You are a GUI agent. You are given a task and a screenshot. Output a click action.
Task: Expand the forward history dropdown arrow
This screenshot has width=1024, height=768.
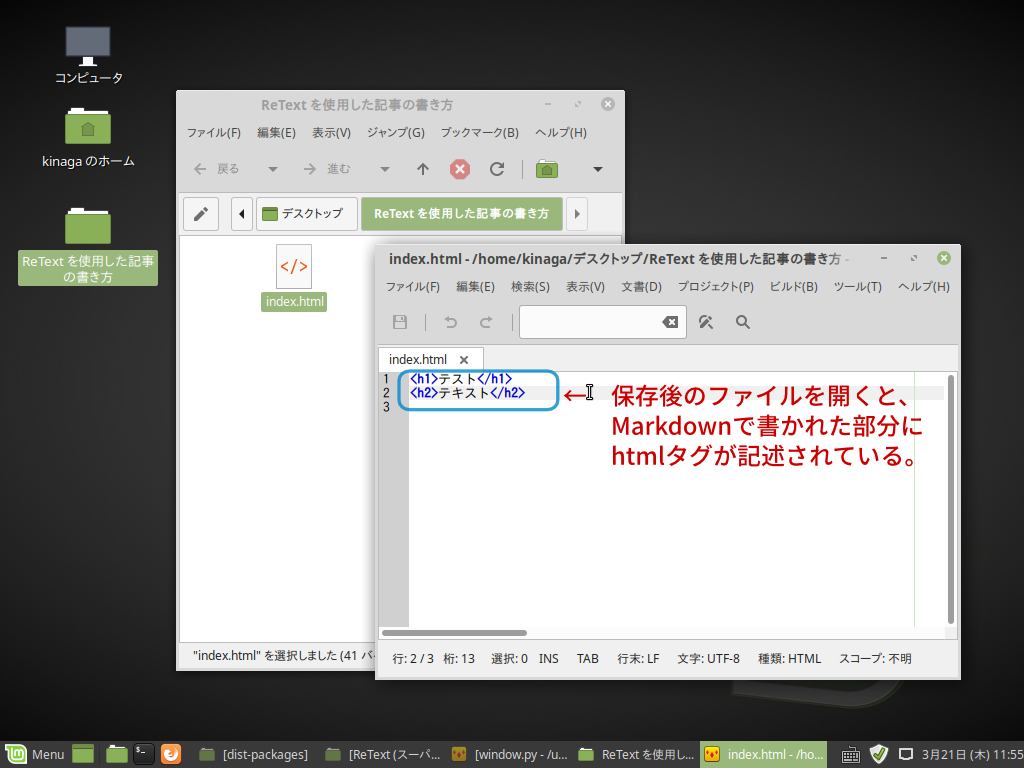click(x=385, y=169)
